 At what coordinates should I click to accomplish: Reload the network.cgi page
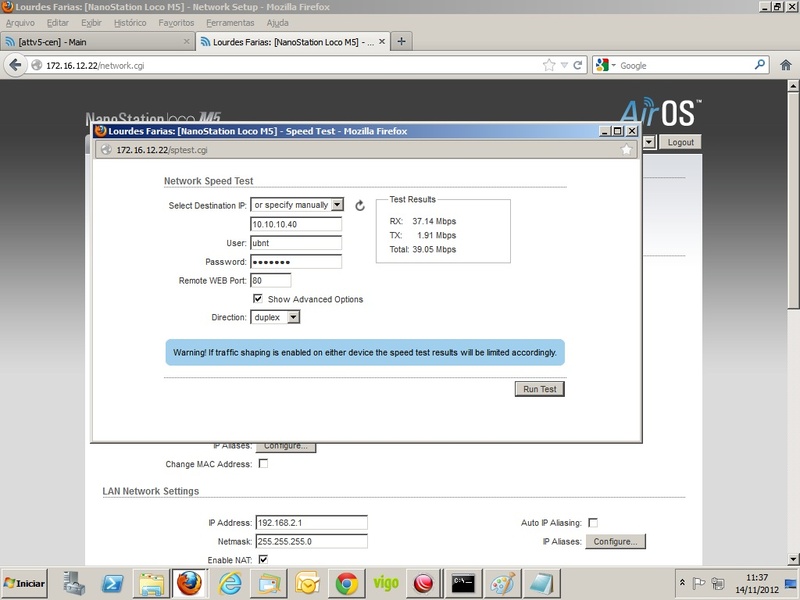point(578,65)
